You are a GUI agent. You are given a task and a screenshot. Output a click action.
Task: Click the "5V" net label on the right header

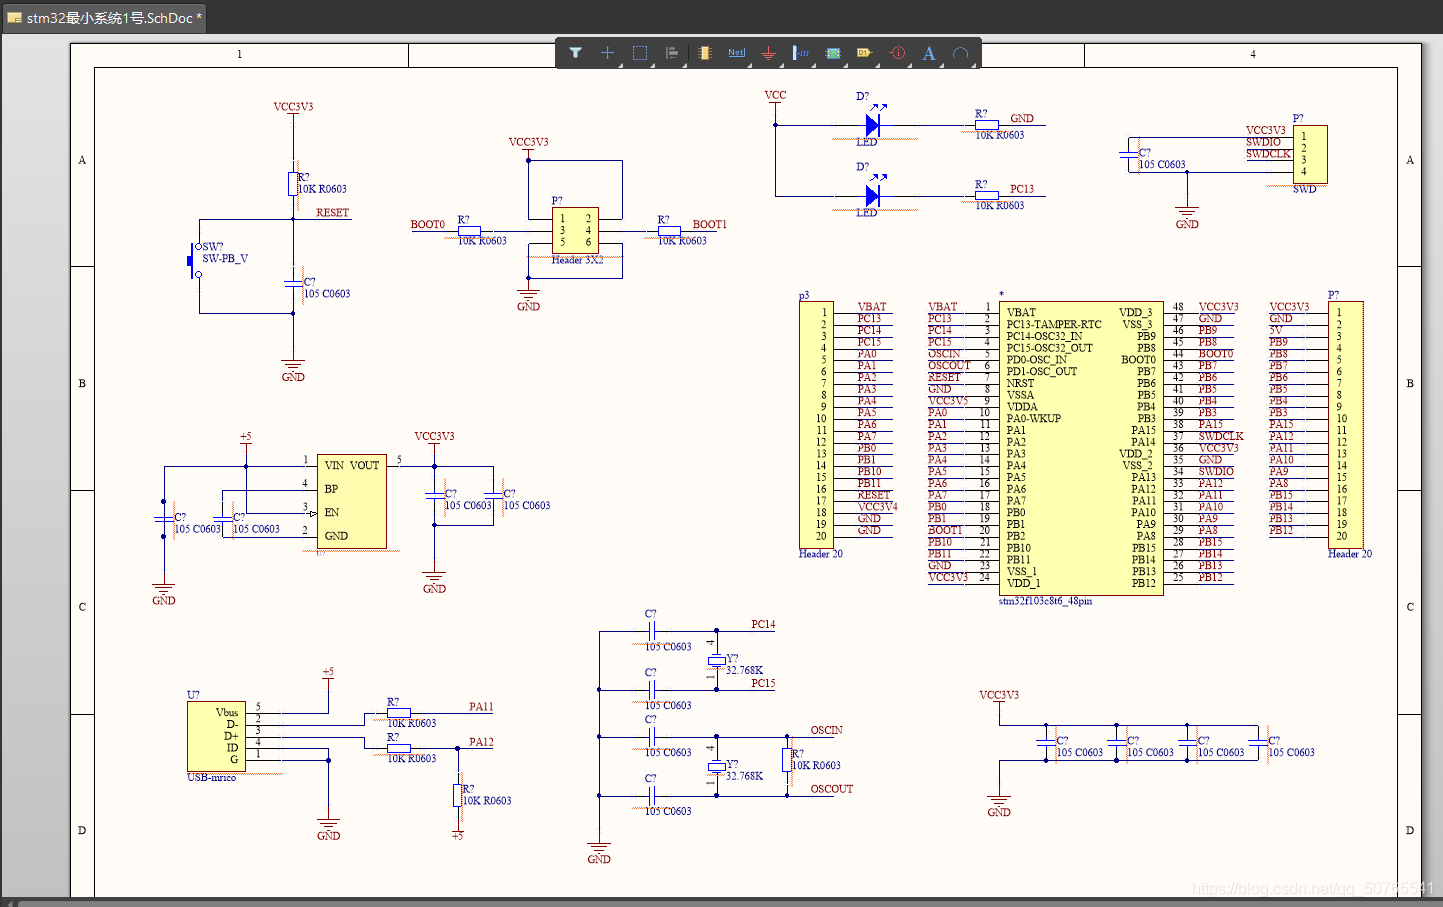1276,330
